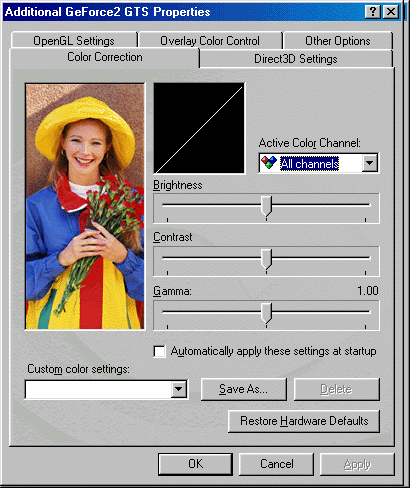Image resolution: width=410 pixels, height=488 pixels.
Task: Click the preview photo of the woman
Action: coord(85,206)
